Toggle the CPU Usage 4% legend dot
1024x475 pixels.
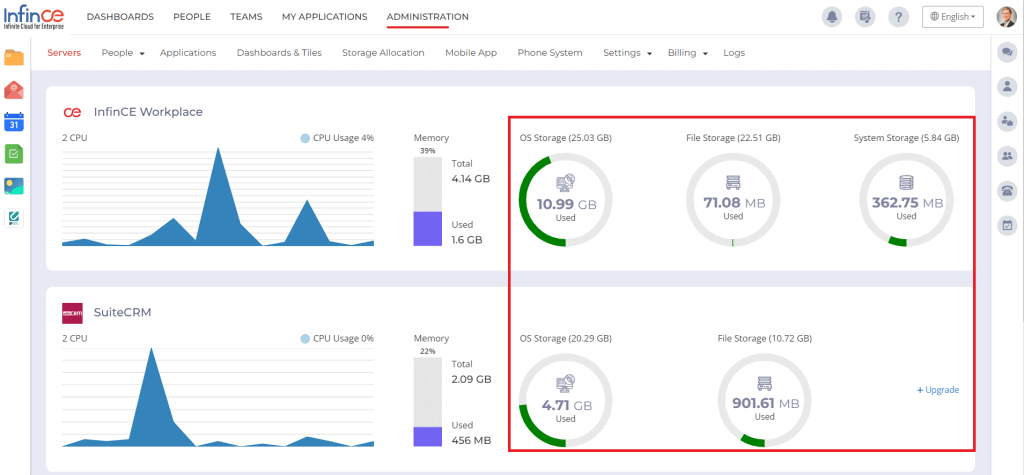(305, 138)
